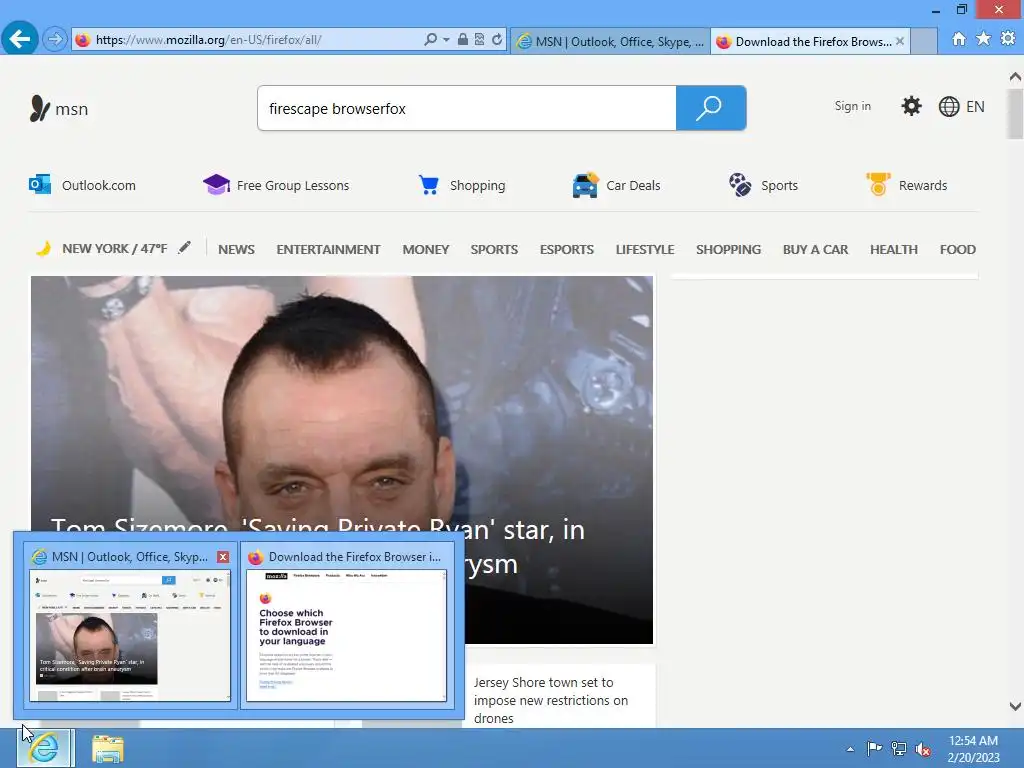Click the Internet Explorer taskbar icon
The image size is (1024, 768).
click(44, 748)
